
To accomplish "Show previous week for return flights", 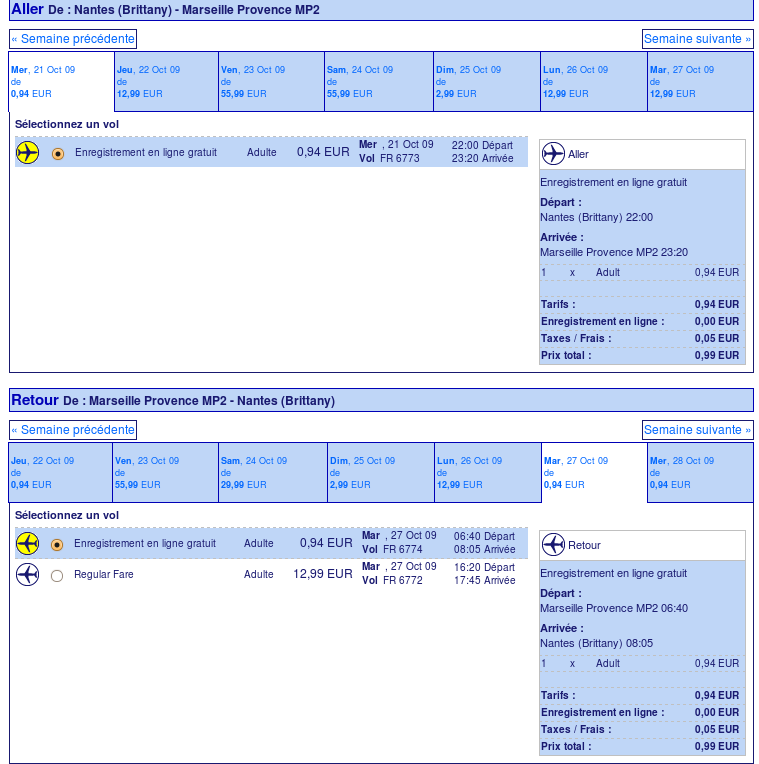I will (x=73, y=430).
